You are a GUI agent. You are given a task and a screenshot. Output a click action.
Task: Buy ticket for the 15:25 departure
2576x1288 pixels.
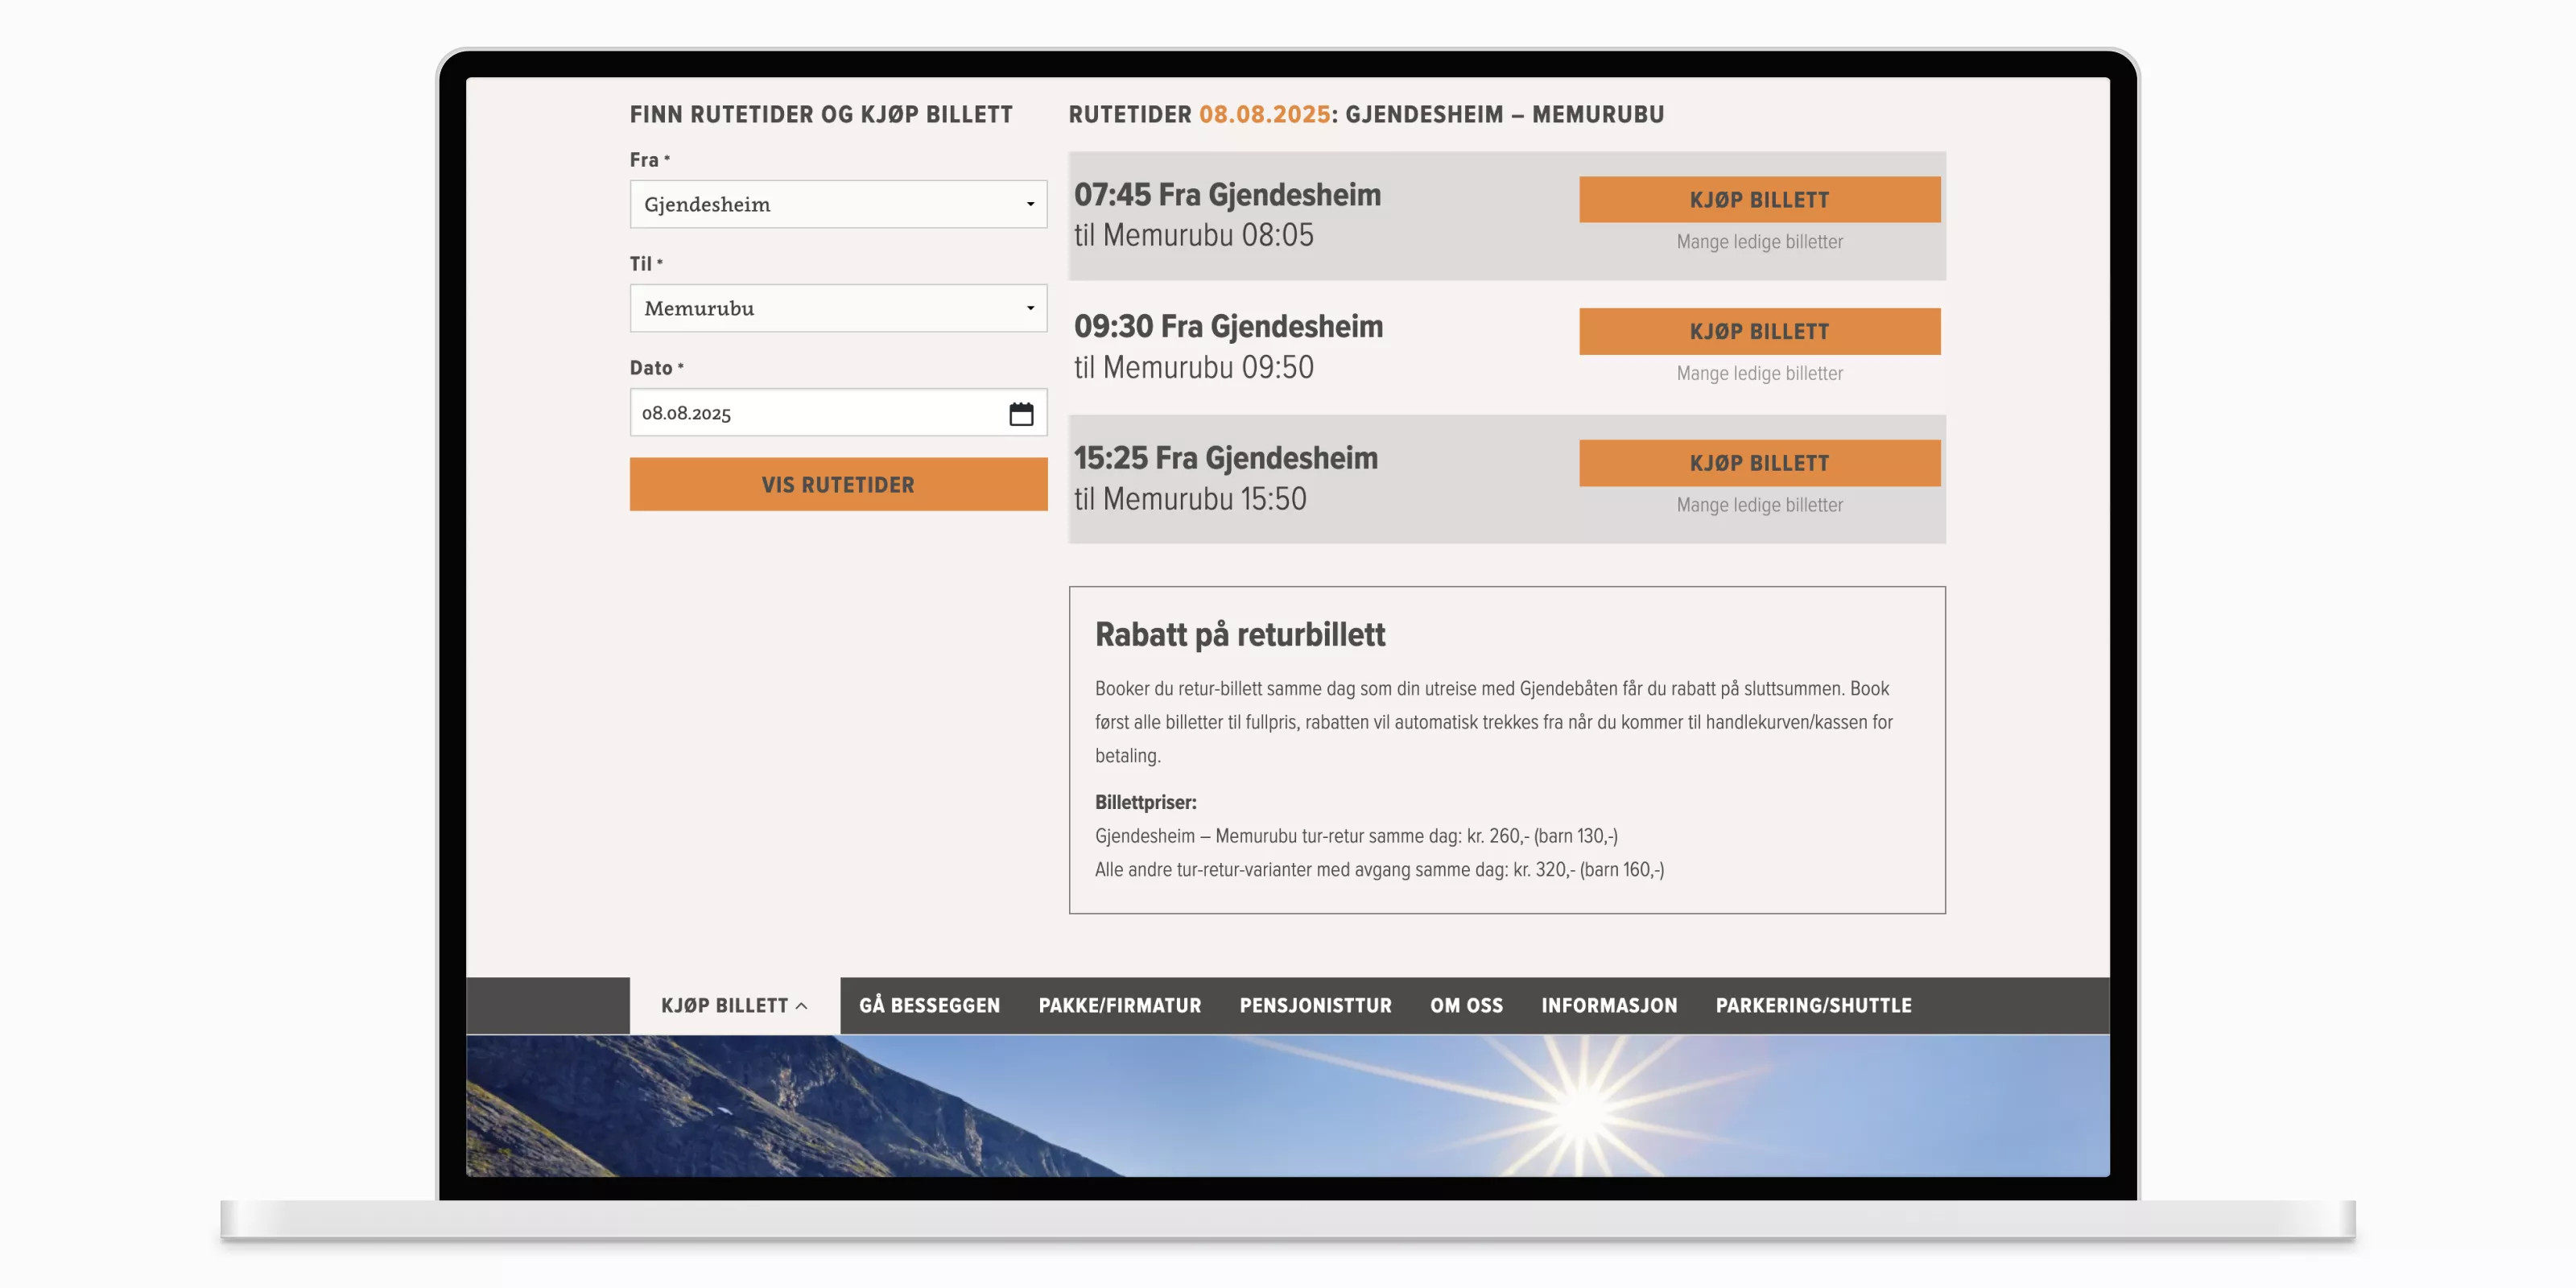tap(1759, 463)
